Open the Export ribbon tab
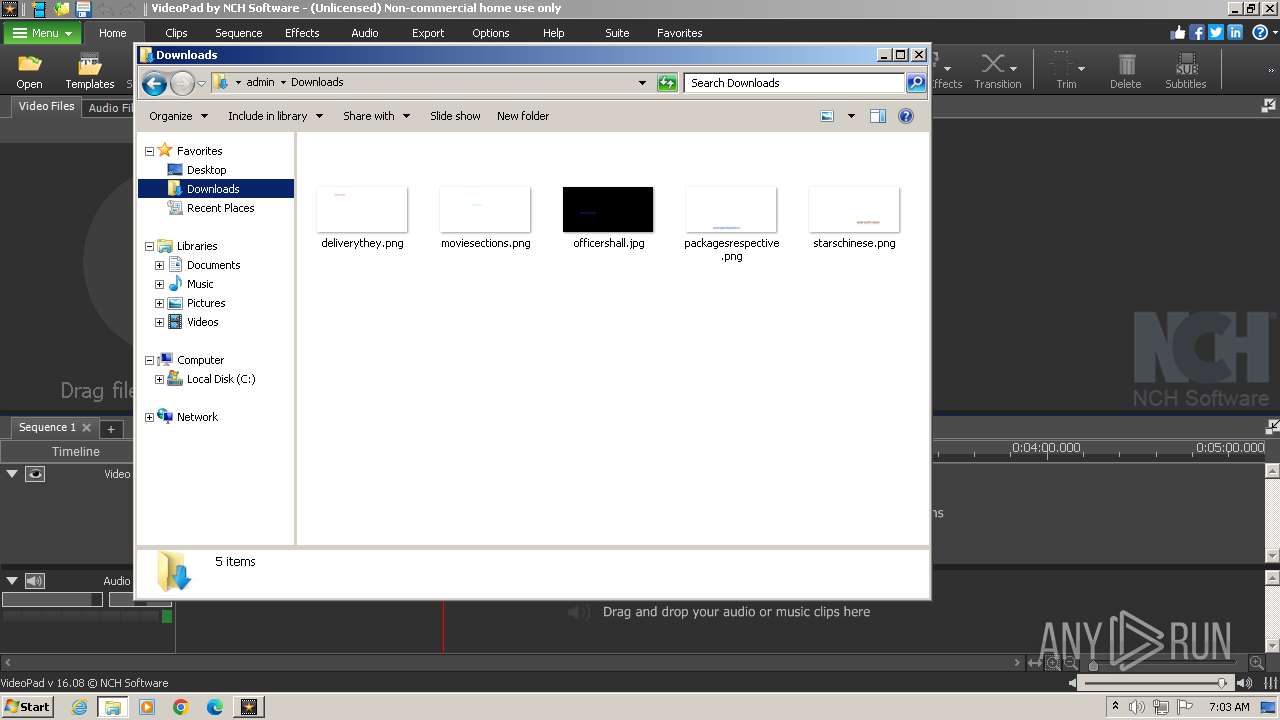Image resolution: width=1280 pixels, height=720 pixels. pos(428,33)
